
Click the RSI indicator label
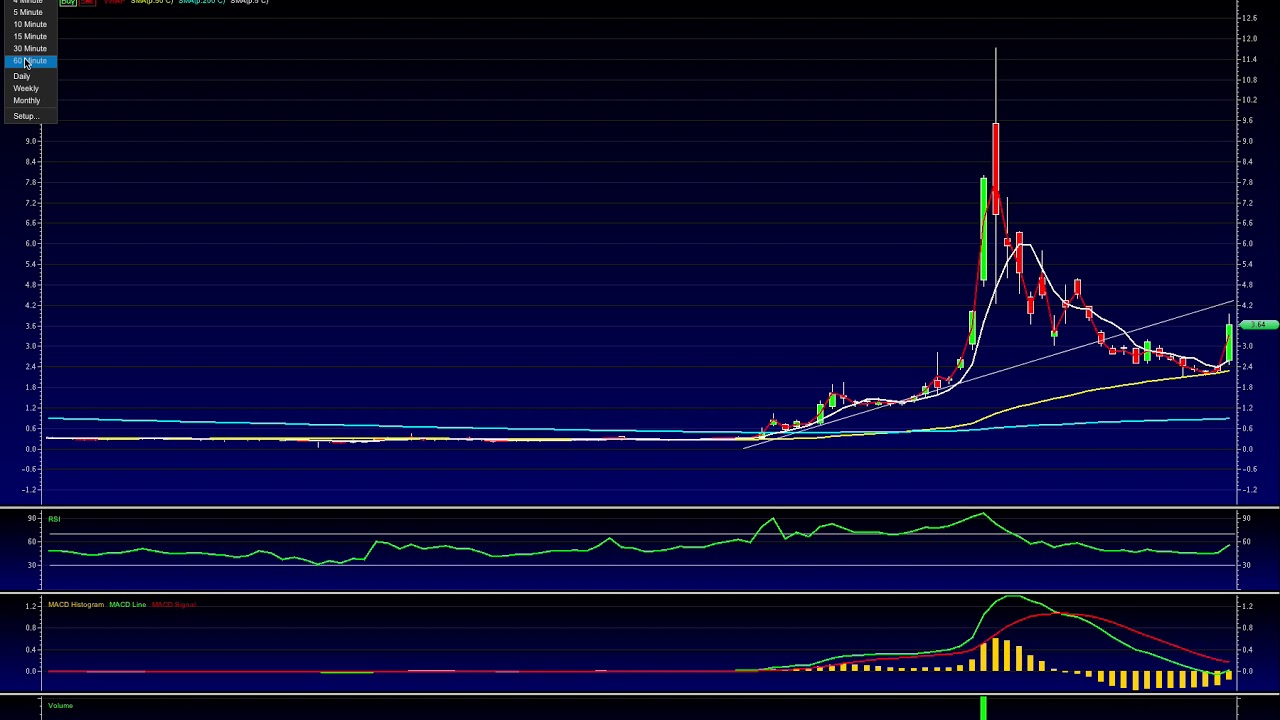[x=54, y=518]
